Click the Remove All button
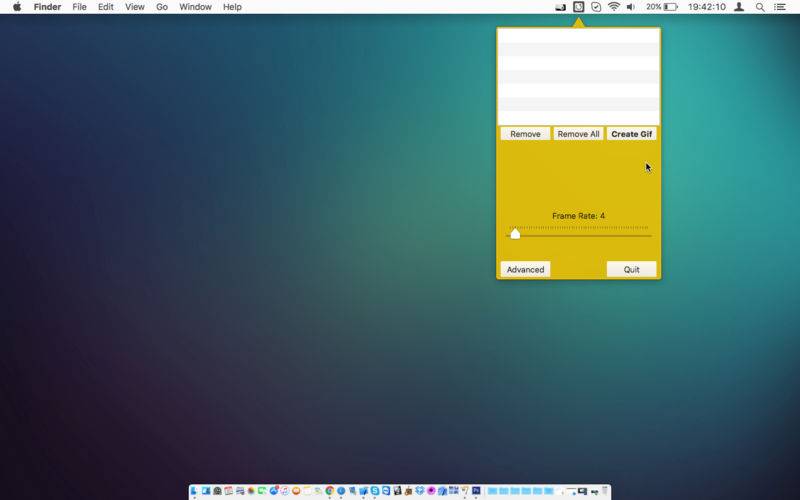 click(x=578, y=134)
